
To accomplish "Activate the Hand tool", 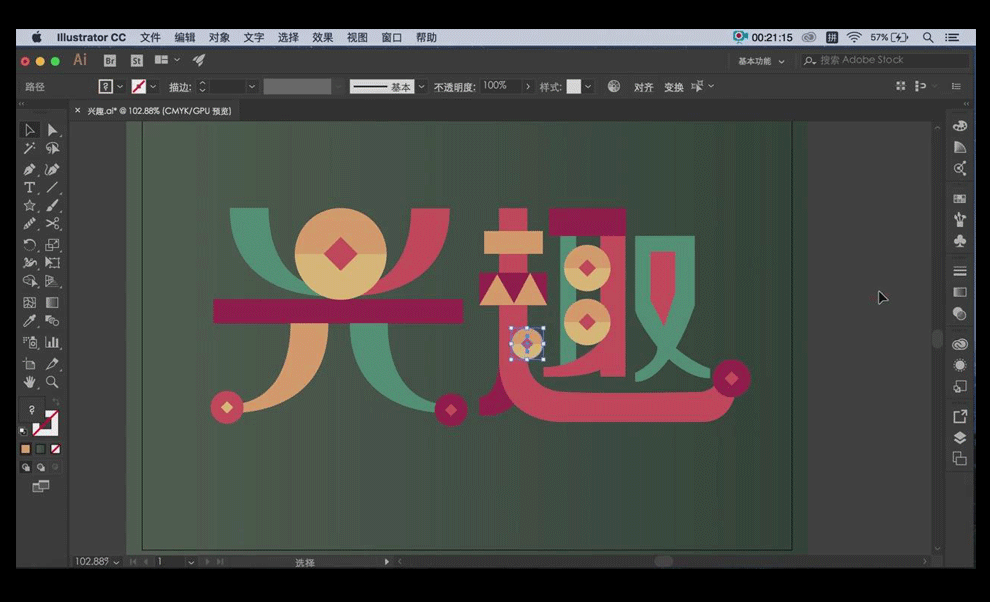I will 29,382.
